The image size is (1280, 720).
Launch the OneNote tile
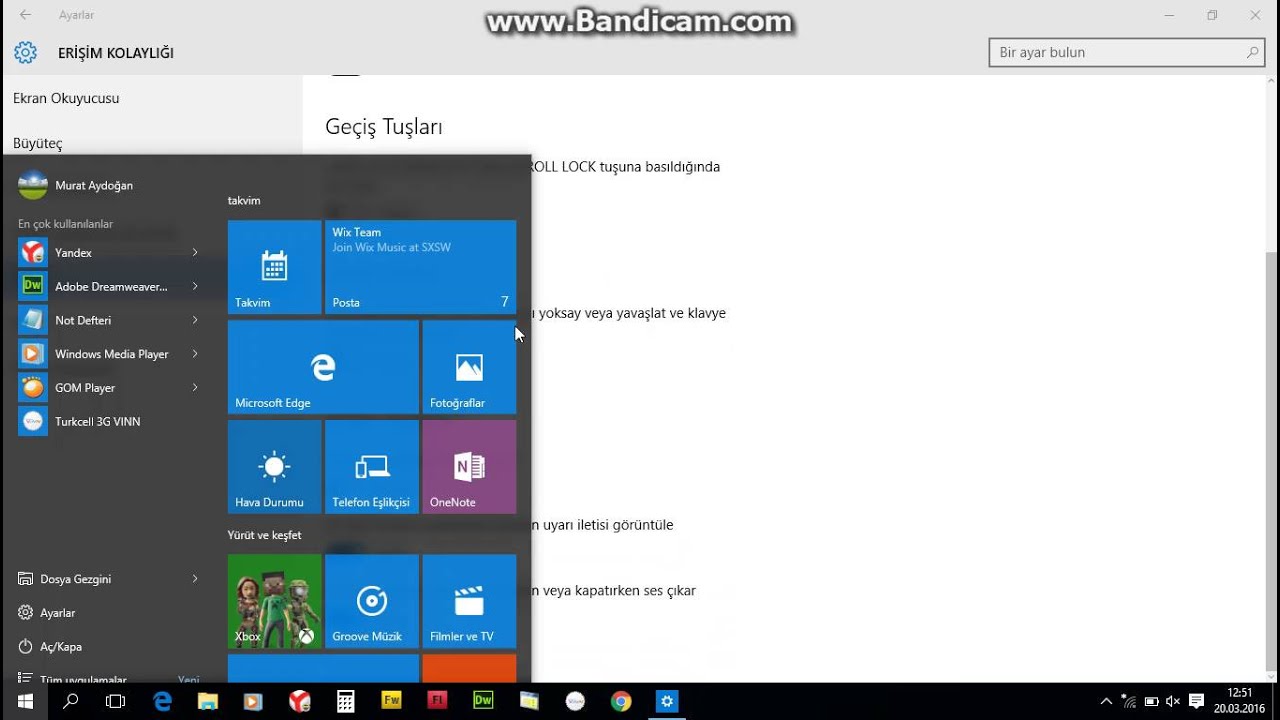[x=469, y=467]
